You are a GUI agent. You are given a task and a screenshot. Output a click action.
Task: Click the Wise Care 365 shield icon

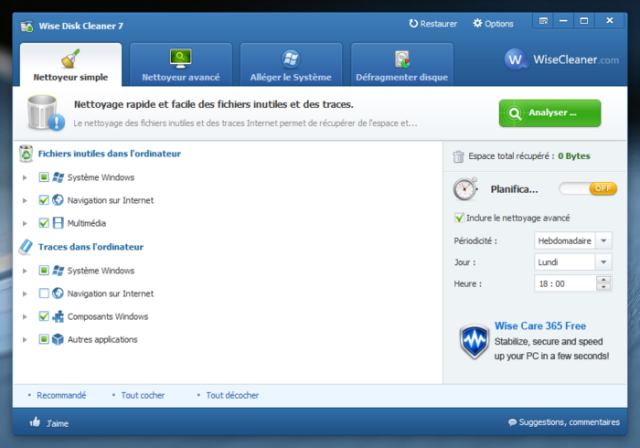click(x=472, y=343)
